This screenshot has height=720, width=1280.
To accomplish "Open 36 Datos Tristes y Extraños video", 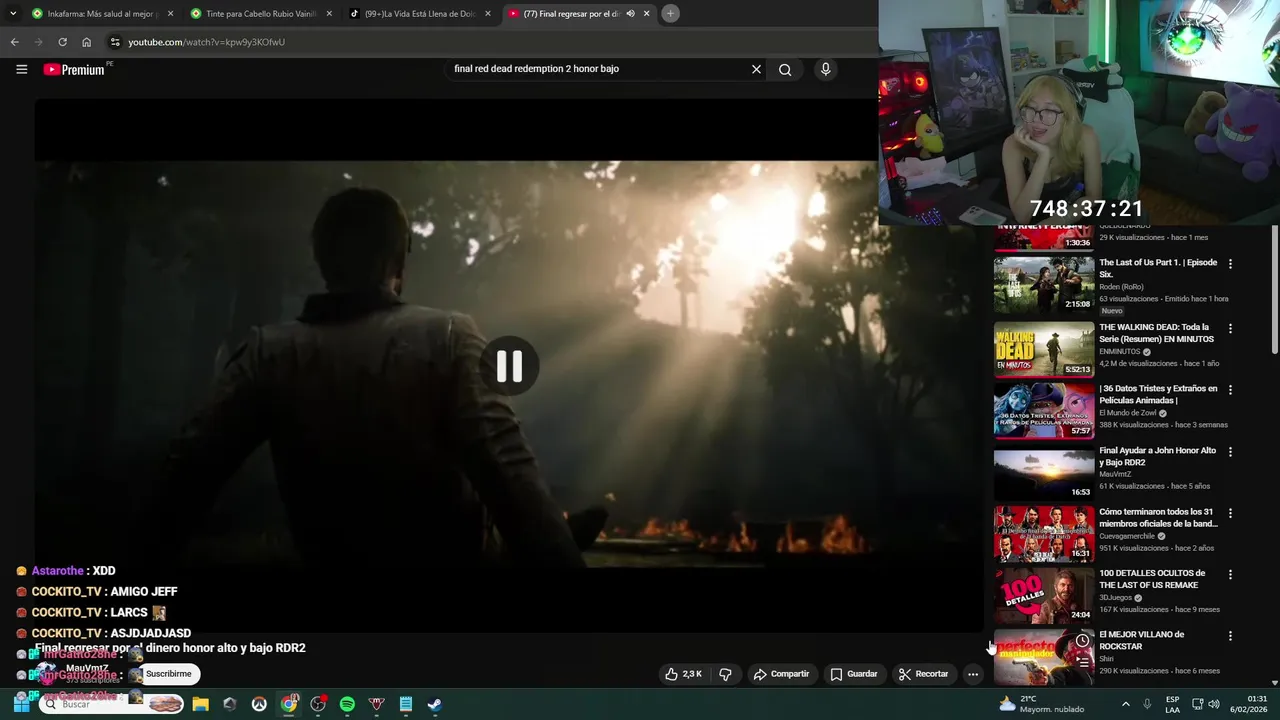I will click(x=1043, y=410).
